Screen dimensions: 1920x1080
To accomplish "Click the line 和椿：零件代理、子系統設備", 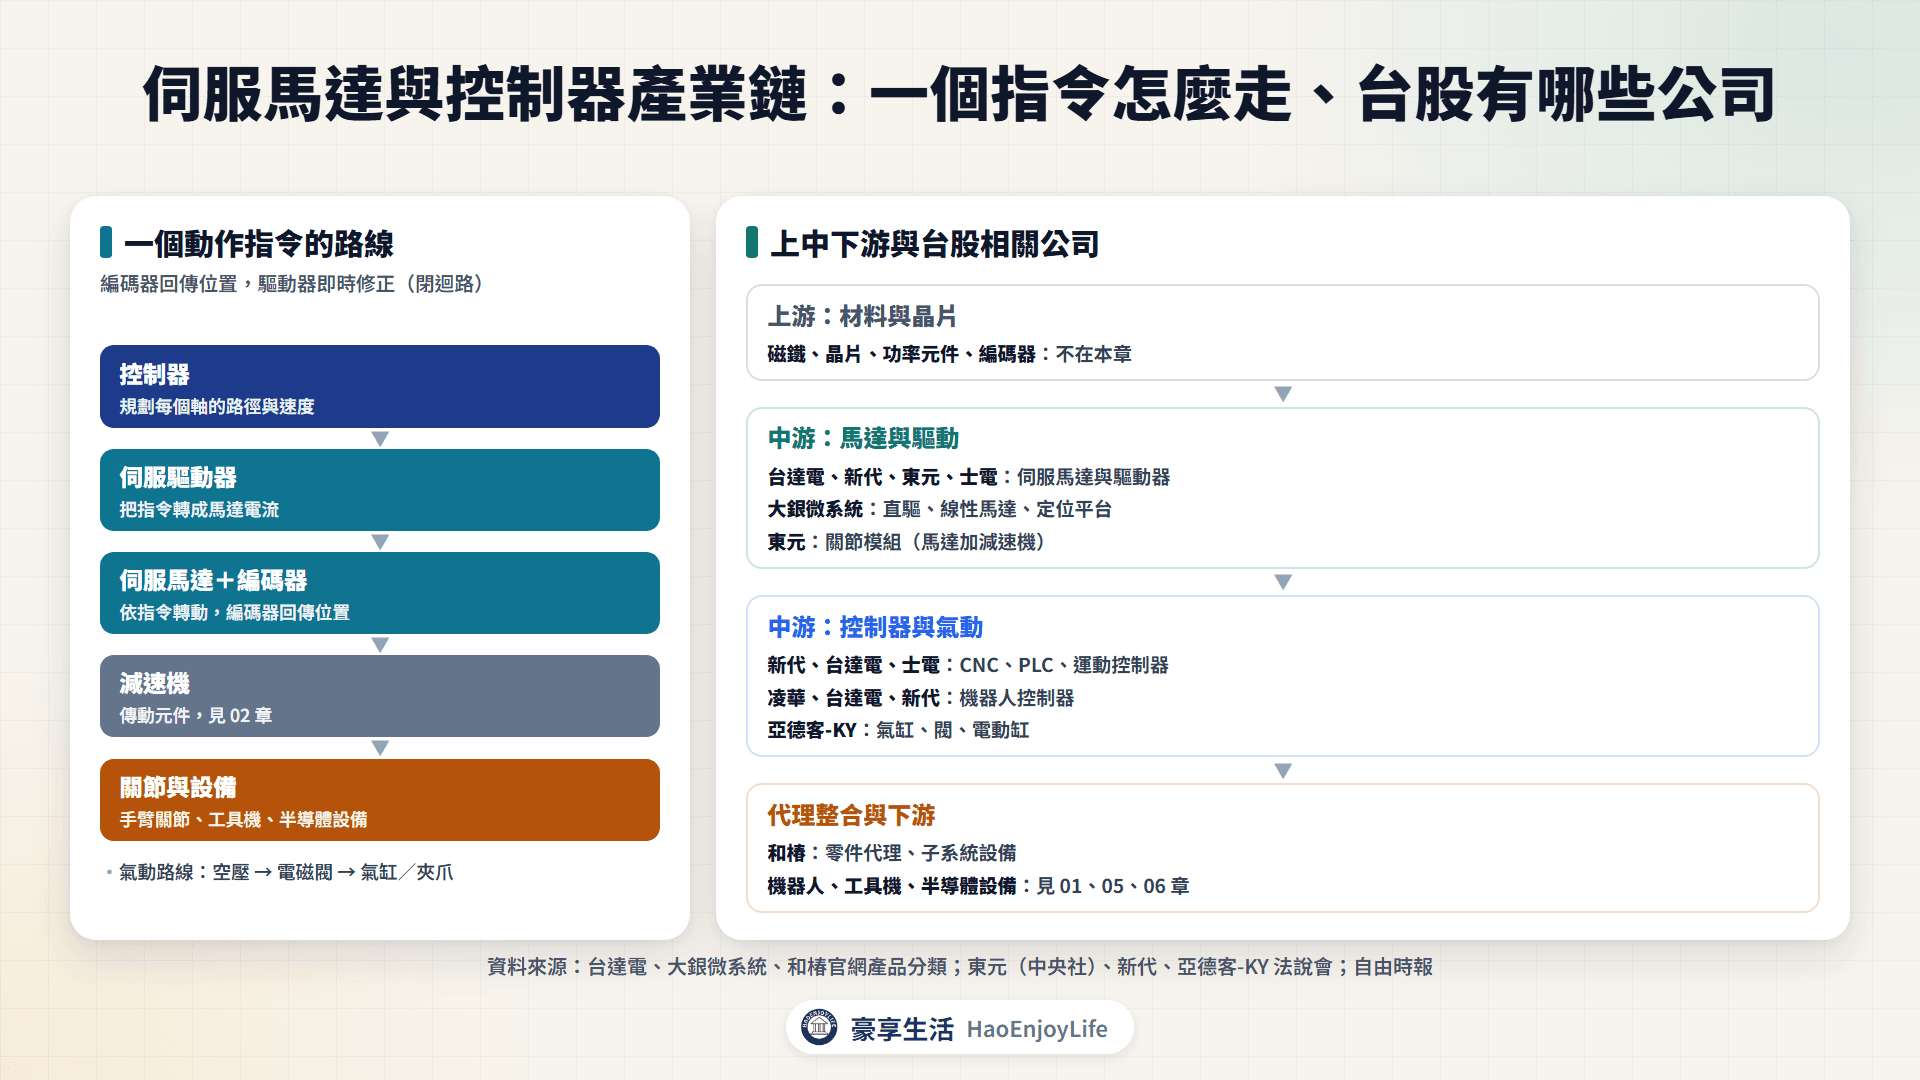I will click(891, 853).
